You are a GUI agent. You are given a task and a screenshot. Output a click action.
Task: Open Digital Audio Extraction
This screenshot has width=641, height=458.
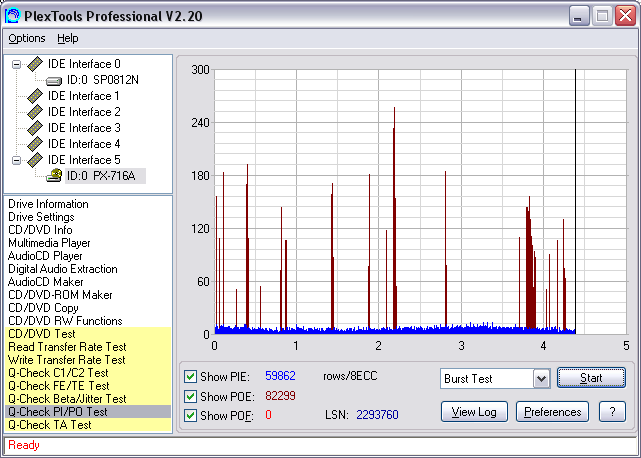click(63, 269)
